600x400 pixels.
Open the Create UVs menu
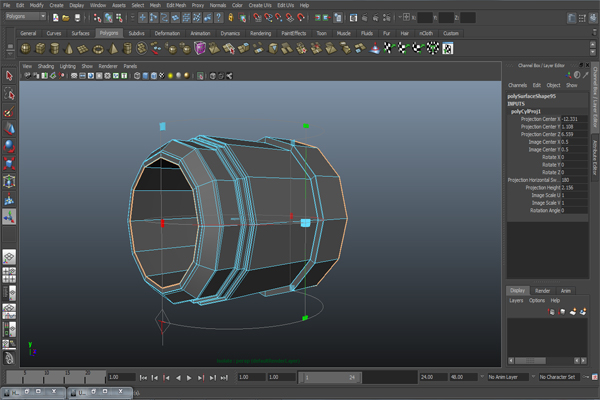click(x=260, y=5)
